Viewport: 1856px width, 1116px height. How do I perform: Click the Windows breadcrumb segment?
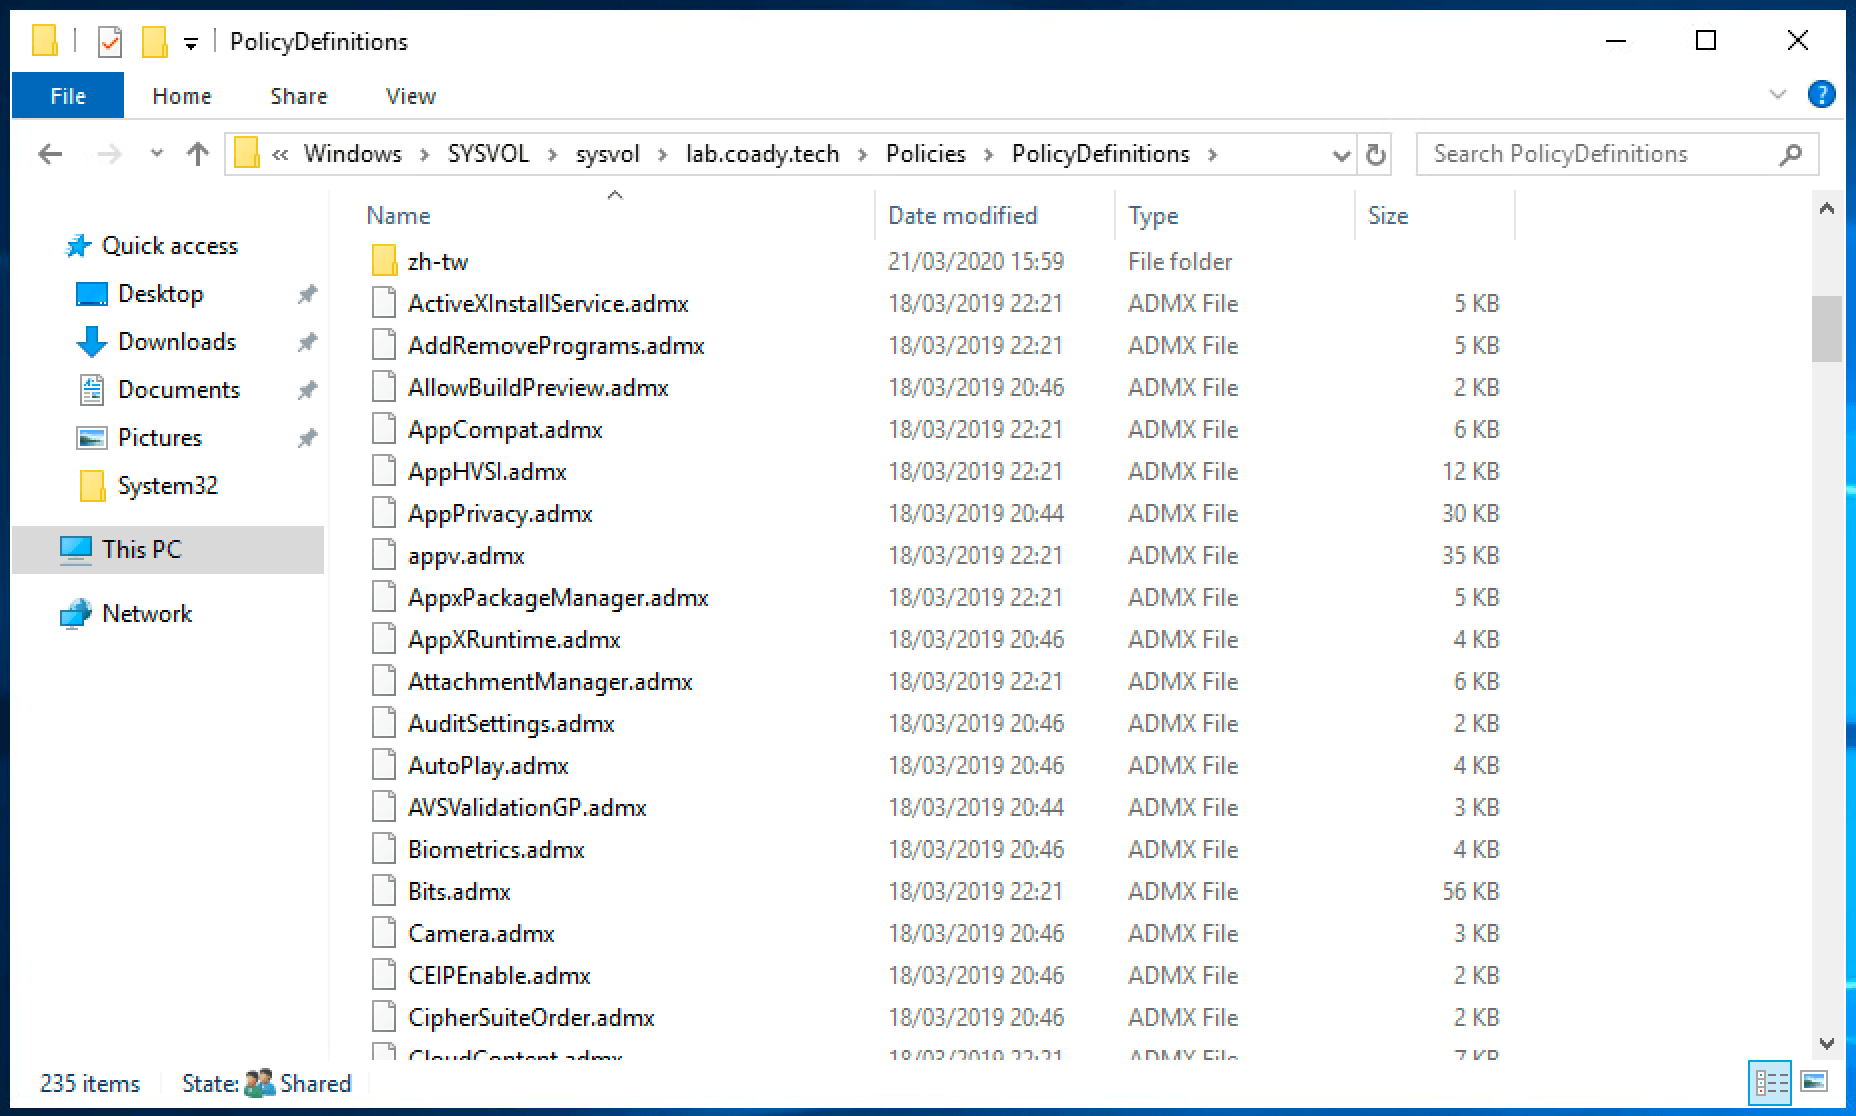click(353, 154)
